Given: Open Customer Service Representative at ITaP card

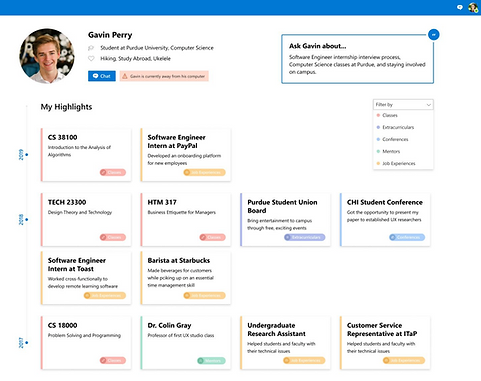Looking at the screenshot, I should tap(385, 343).
